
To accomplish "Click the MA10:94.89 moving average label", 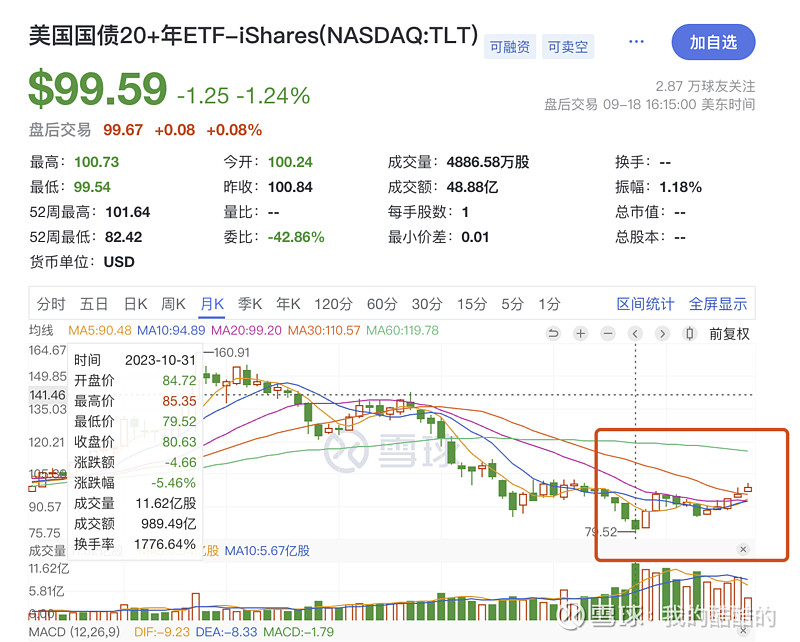I will 171,331.
